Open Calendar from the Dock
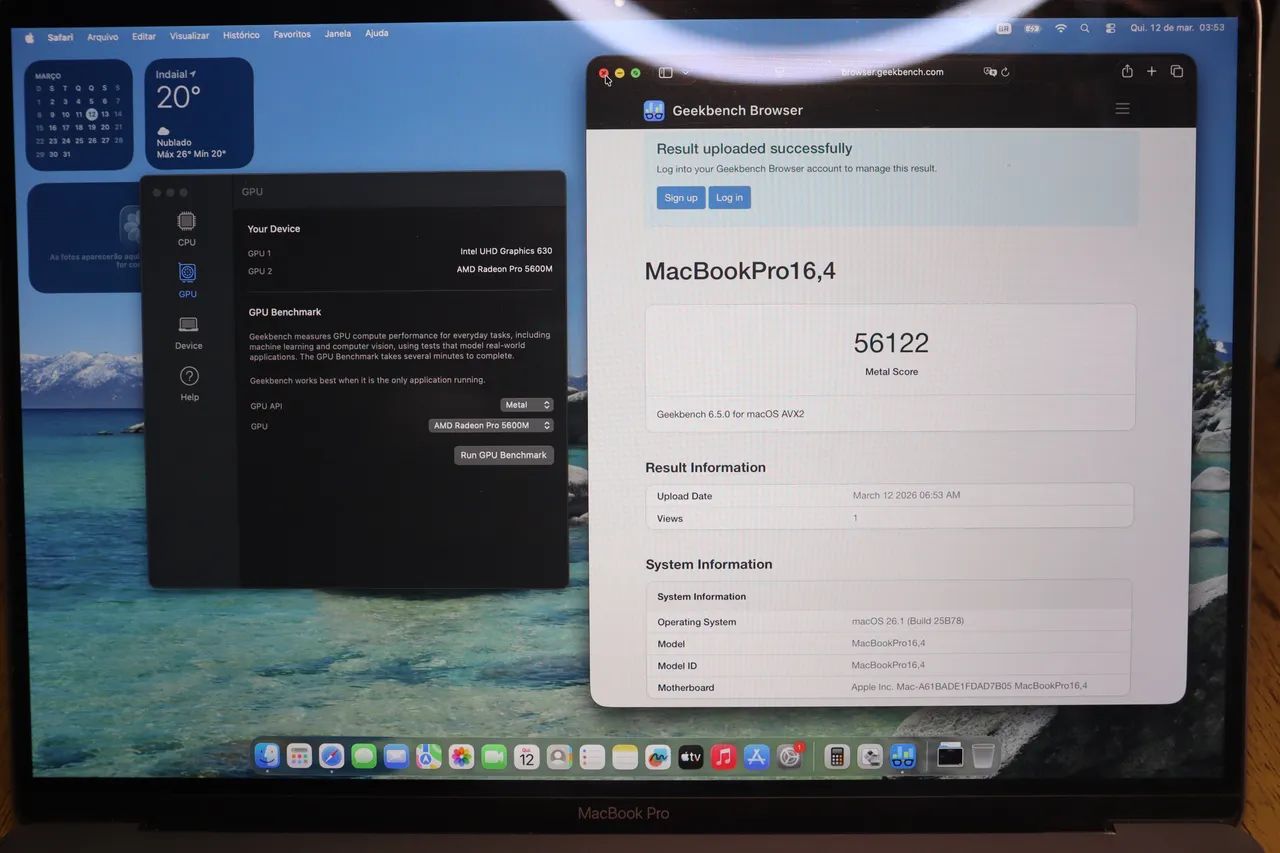Viewport: 1280px width, 853px height. (527, 757)
